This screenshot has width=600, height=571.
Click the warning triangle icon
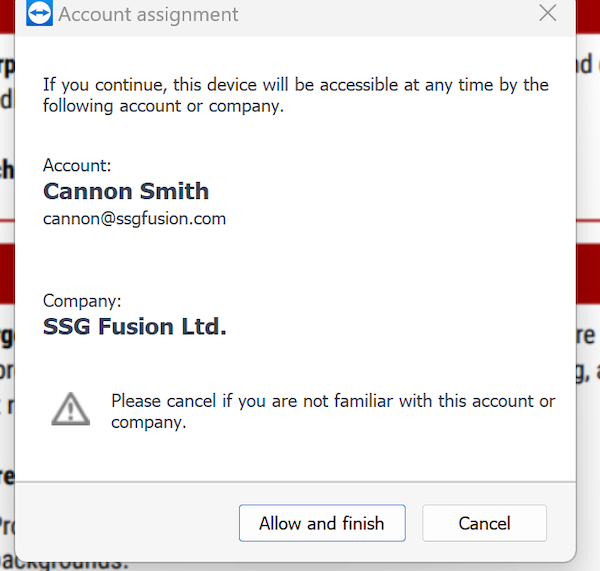click(71, 409)
